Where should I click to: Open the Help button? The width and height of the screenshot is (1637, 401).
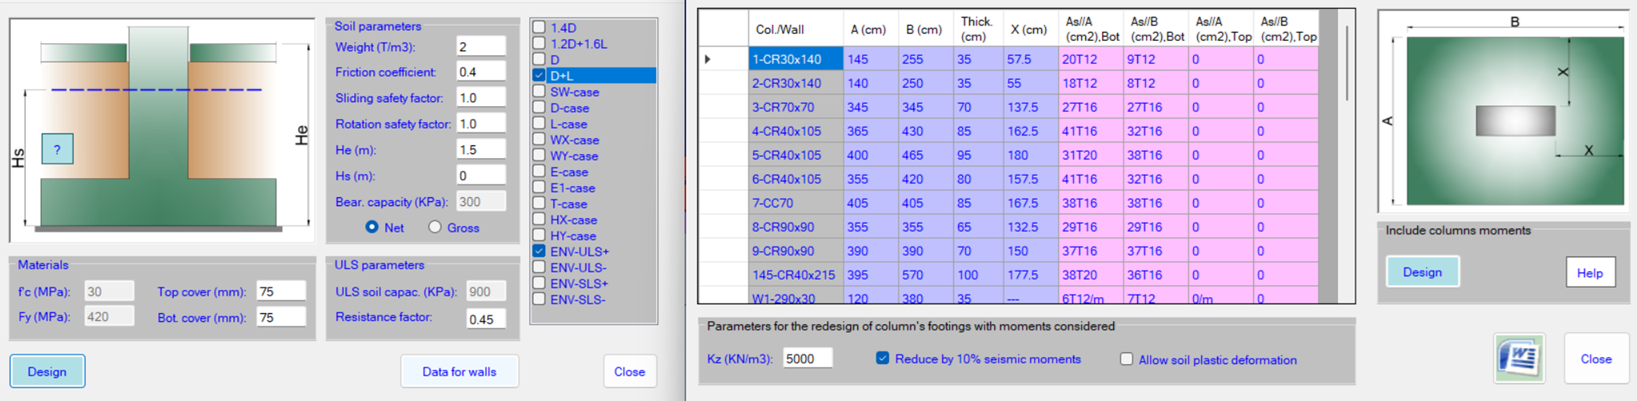click(1590, 272)
